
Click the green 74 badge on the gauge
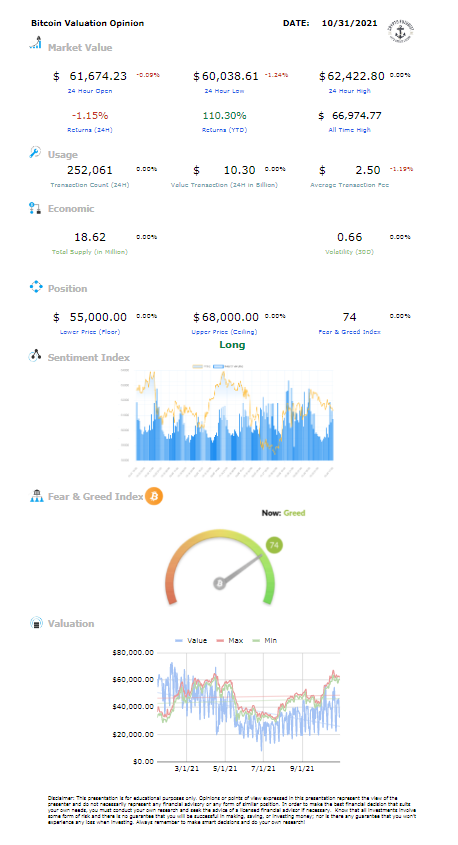pos(274,545)
